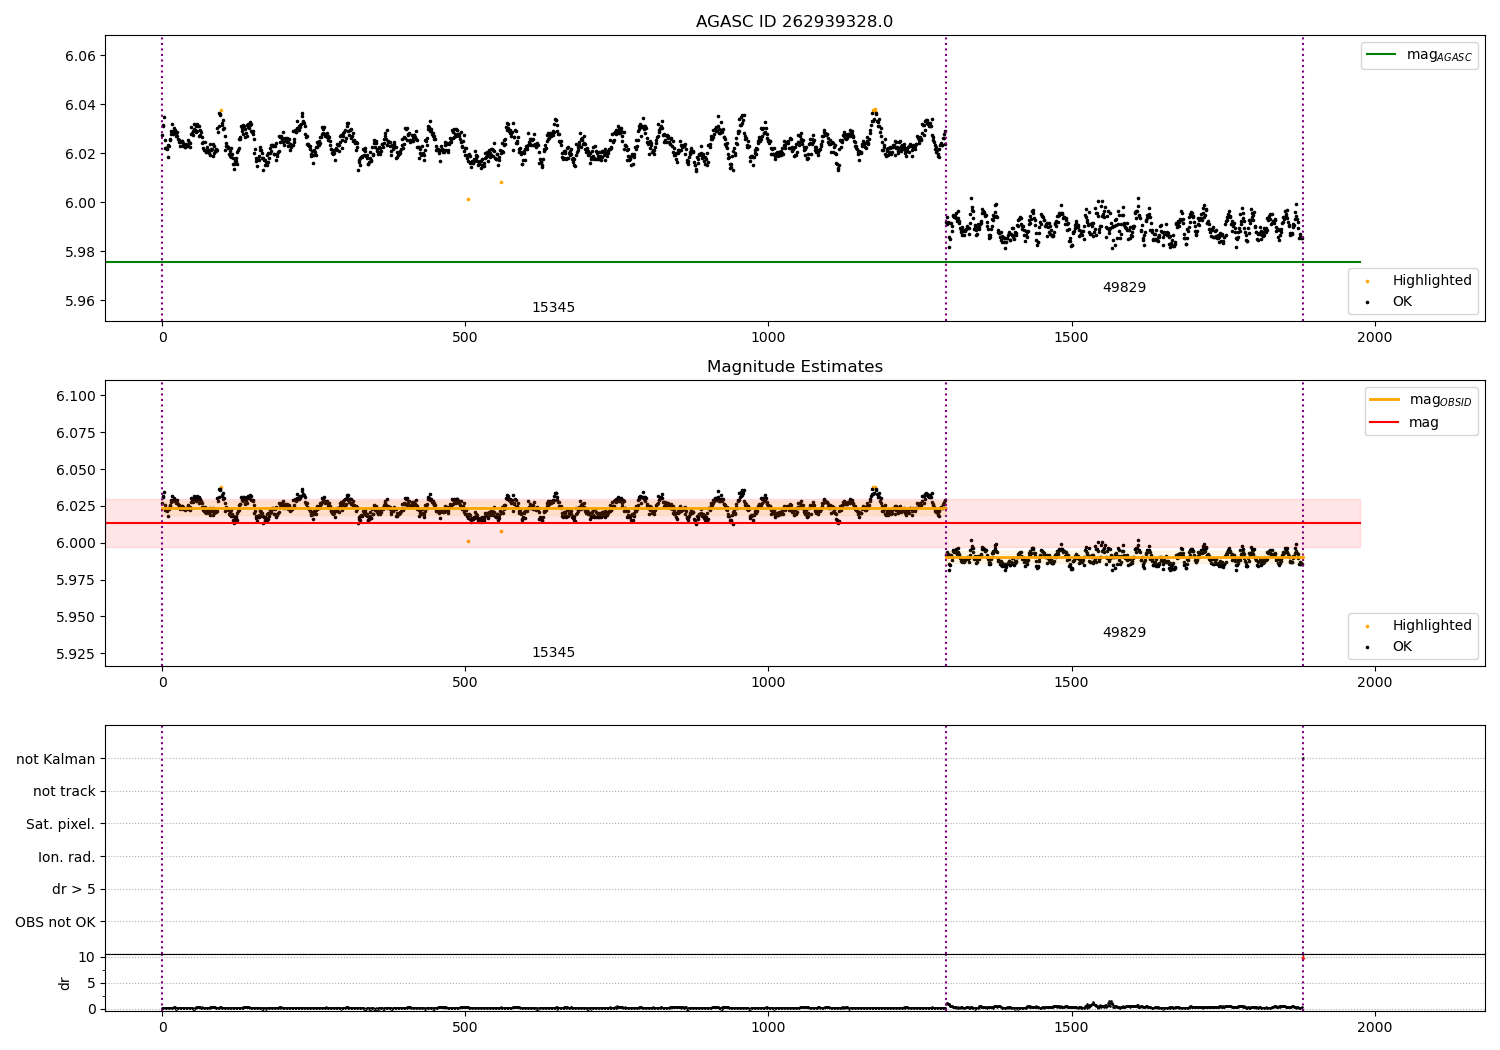
Task: Click y-axis tick '5.950' in middle plot
Action: point(76,617)
